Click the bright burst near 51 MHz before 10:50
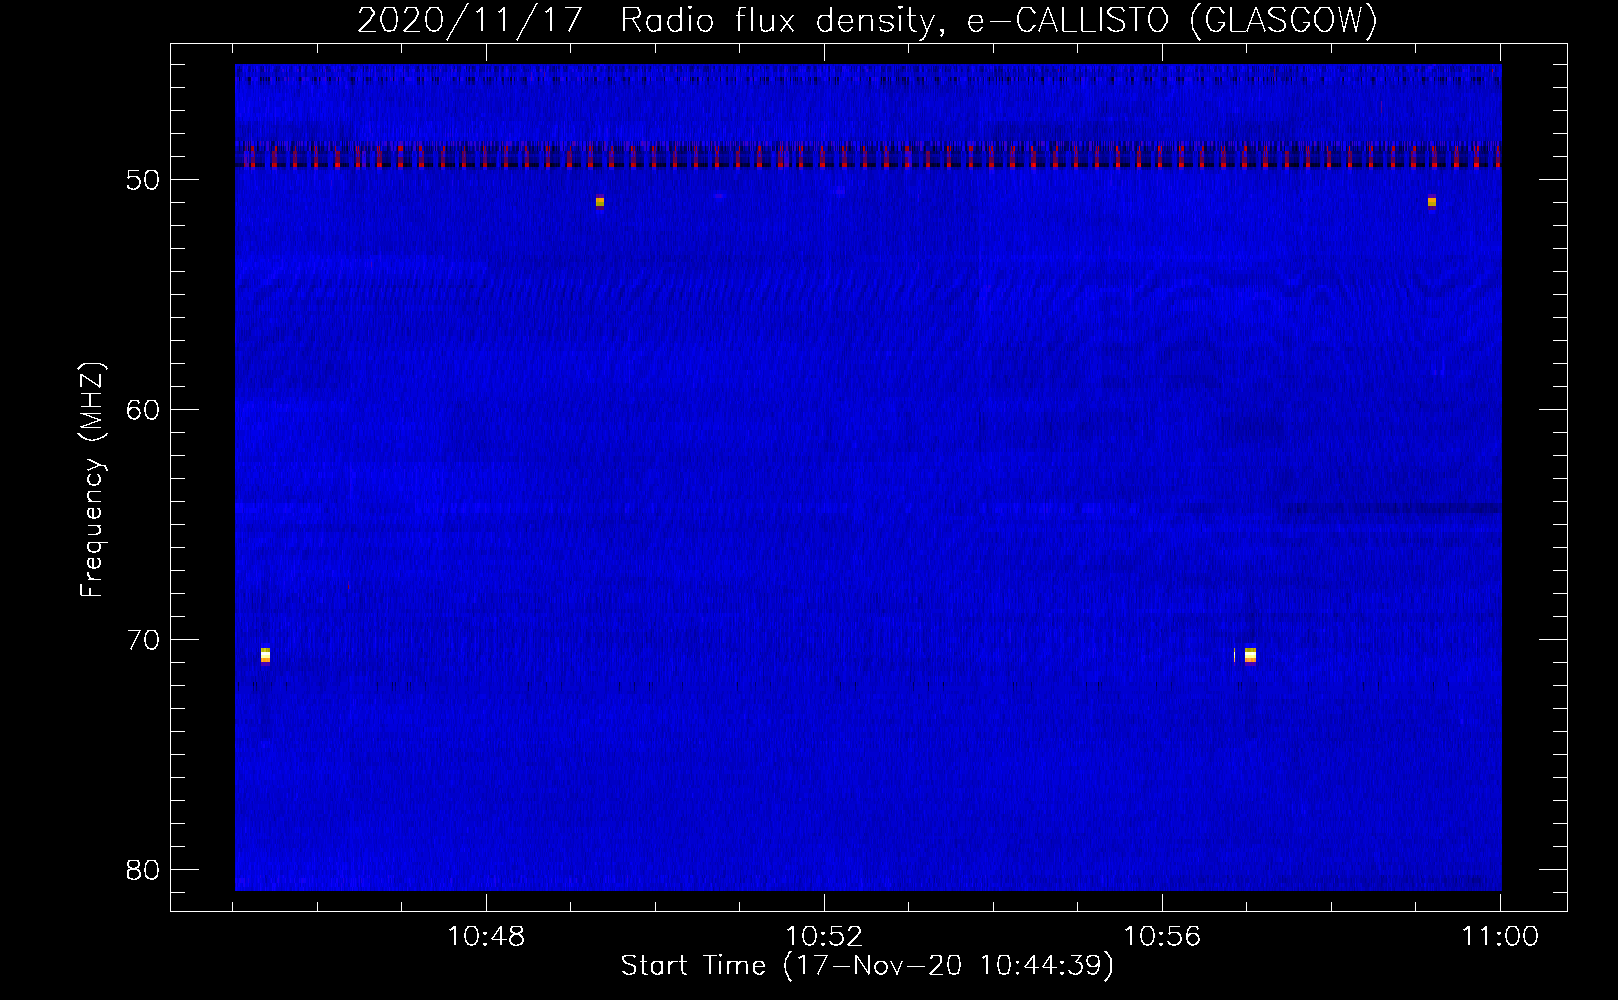The width and height of the screenshot is (1618, 1000). point(600,202)
